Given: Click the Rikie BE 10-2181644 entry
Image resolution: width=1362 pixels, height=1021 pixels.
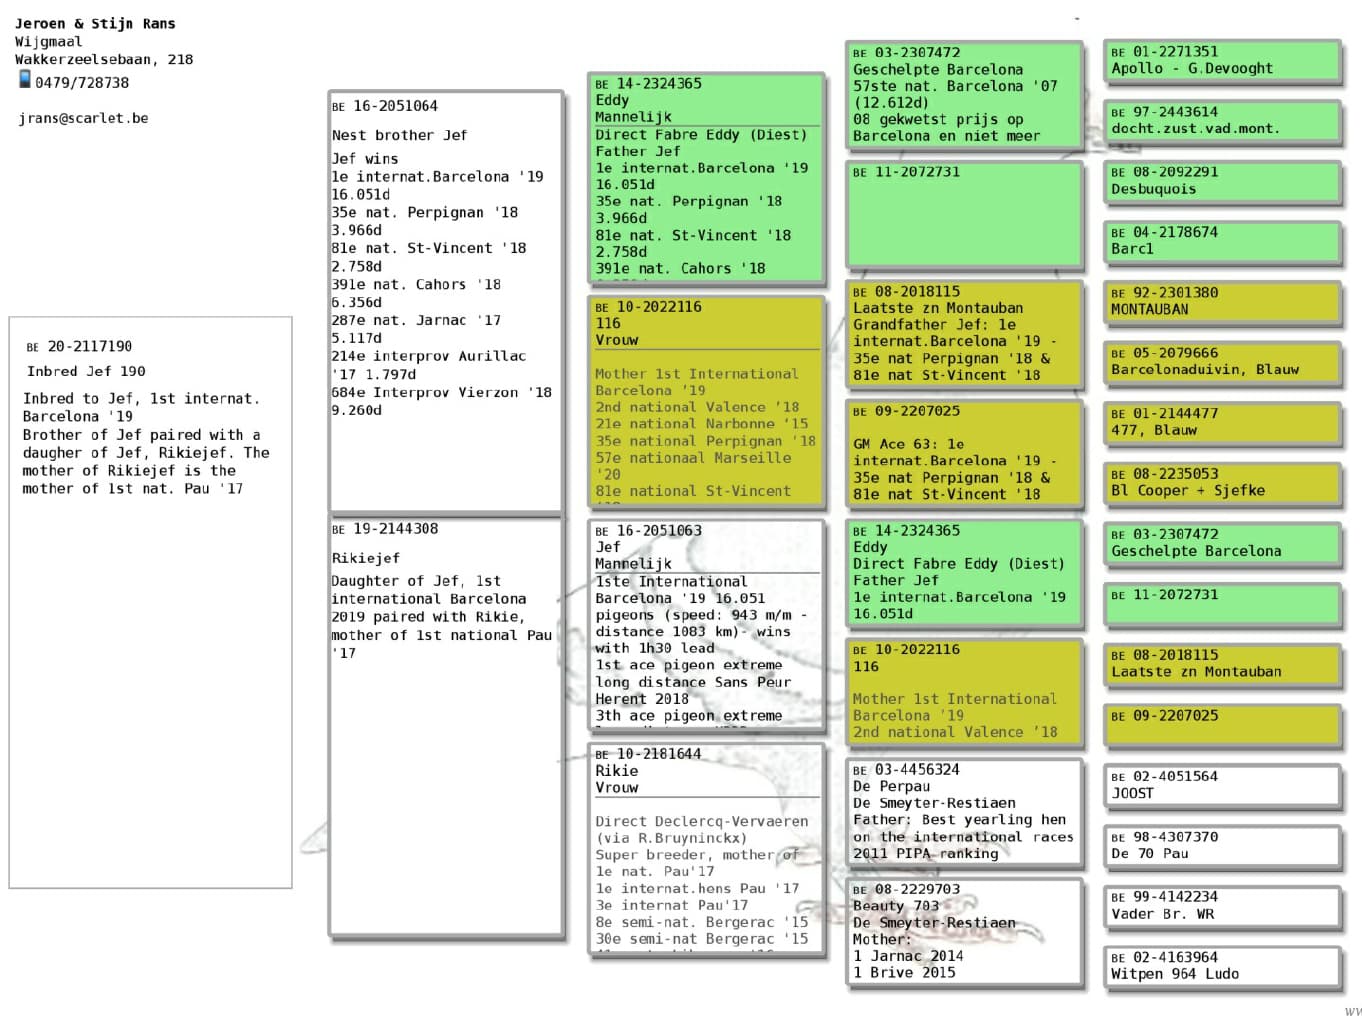Looking at the screenshot, I should point(707,848).
